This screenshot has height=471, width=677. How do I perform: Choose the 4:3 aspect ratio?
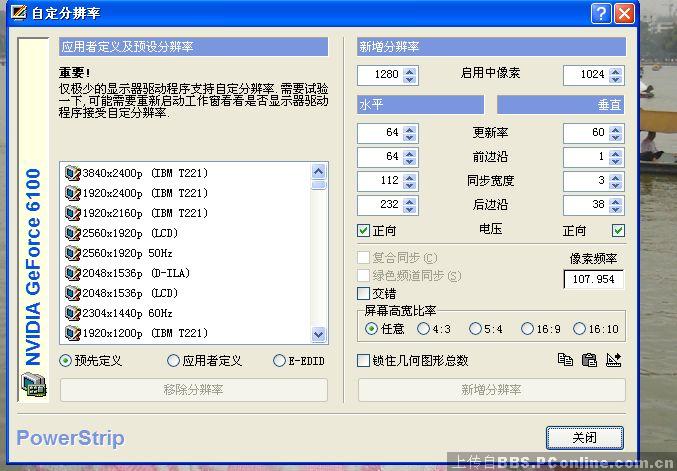pos(423,329)
